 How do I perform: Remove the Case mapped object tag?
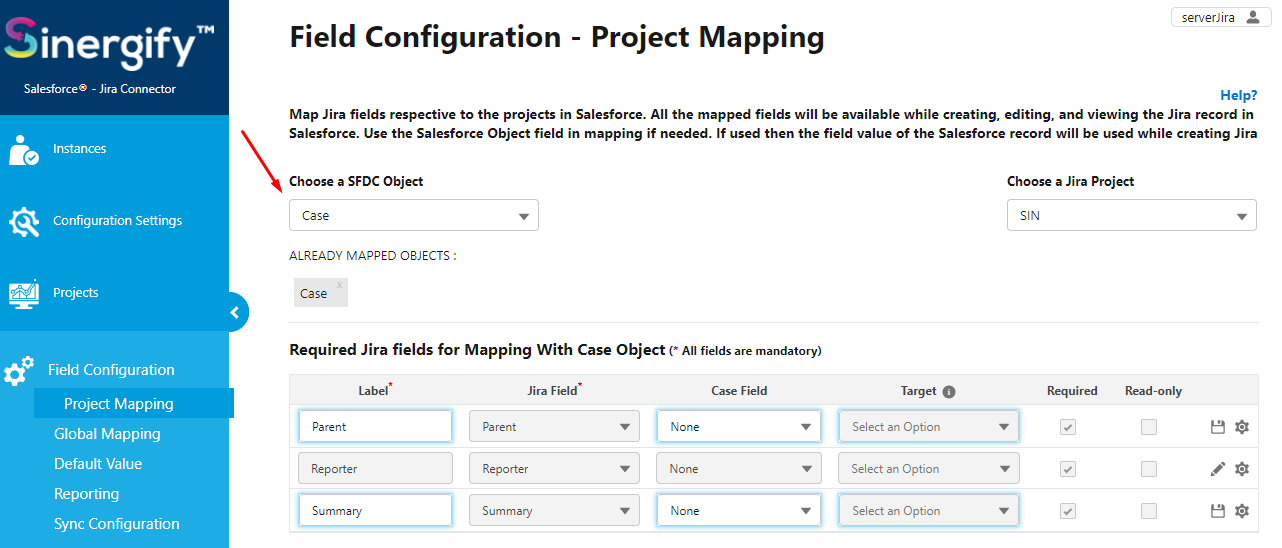tap(339, 285)
